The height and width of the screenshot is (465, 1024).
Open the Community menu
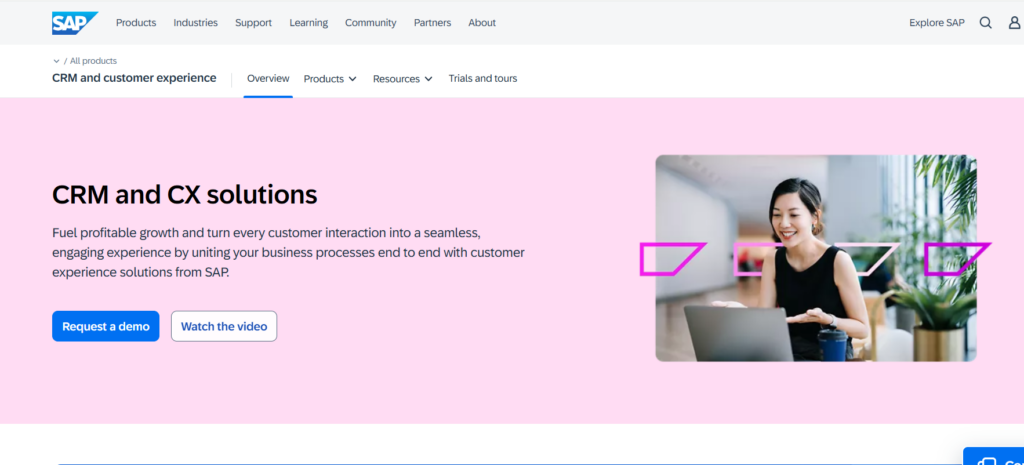(x=370, y=23)
